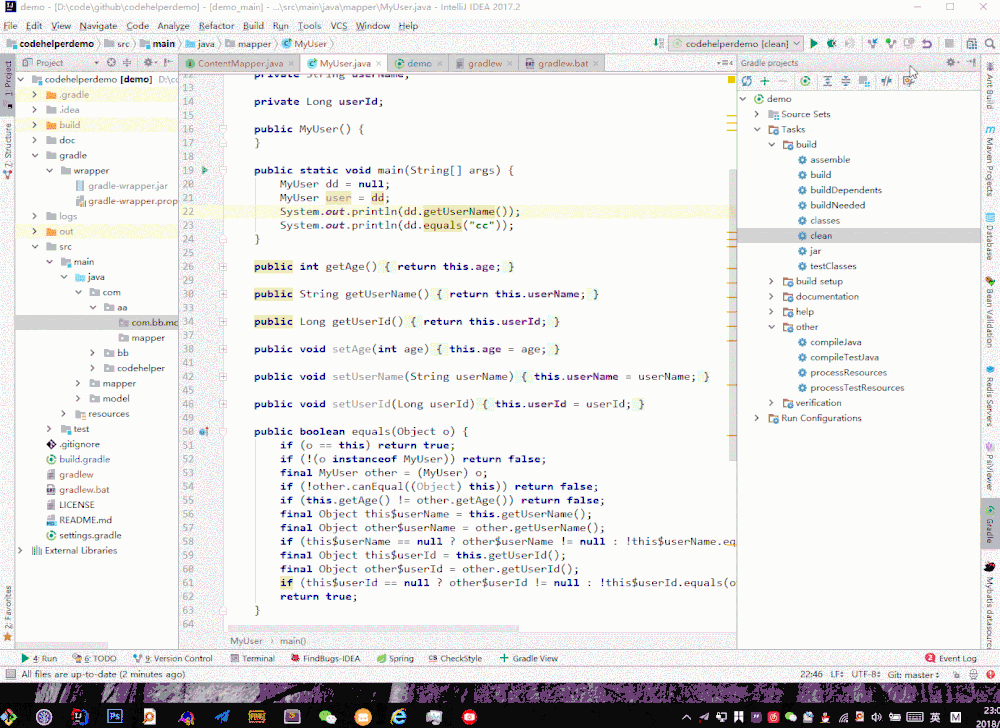
Task: Open Git: master branch selector
Action: coord(913,674)
